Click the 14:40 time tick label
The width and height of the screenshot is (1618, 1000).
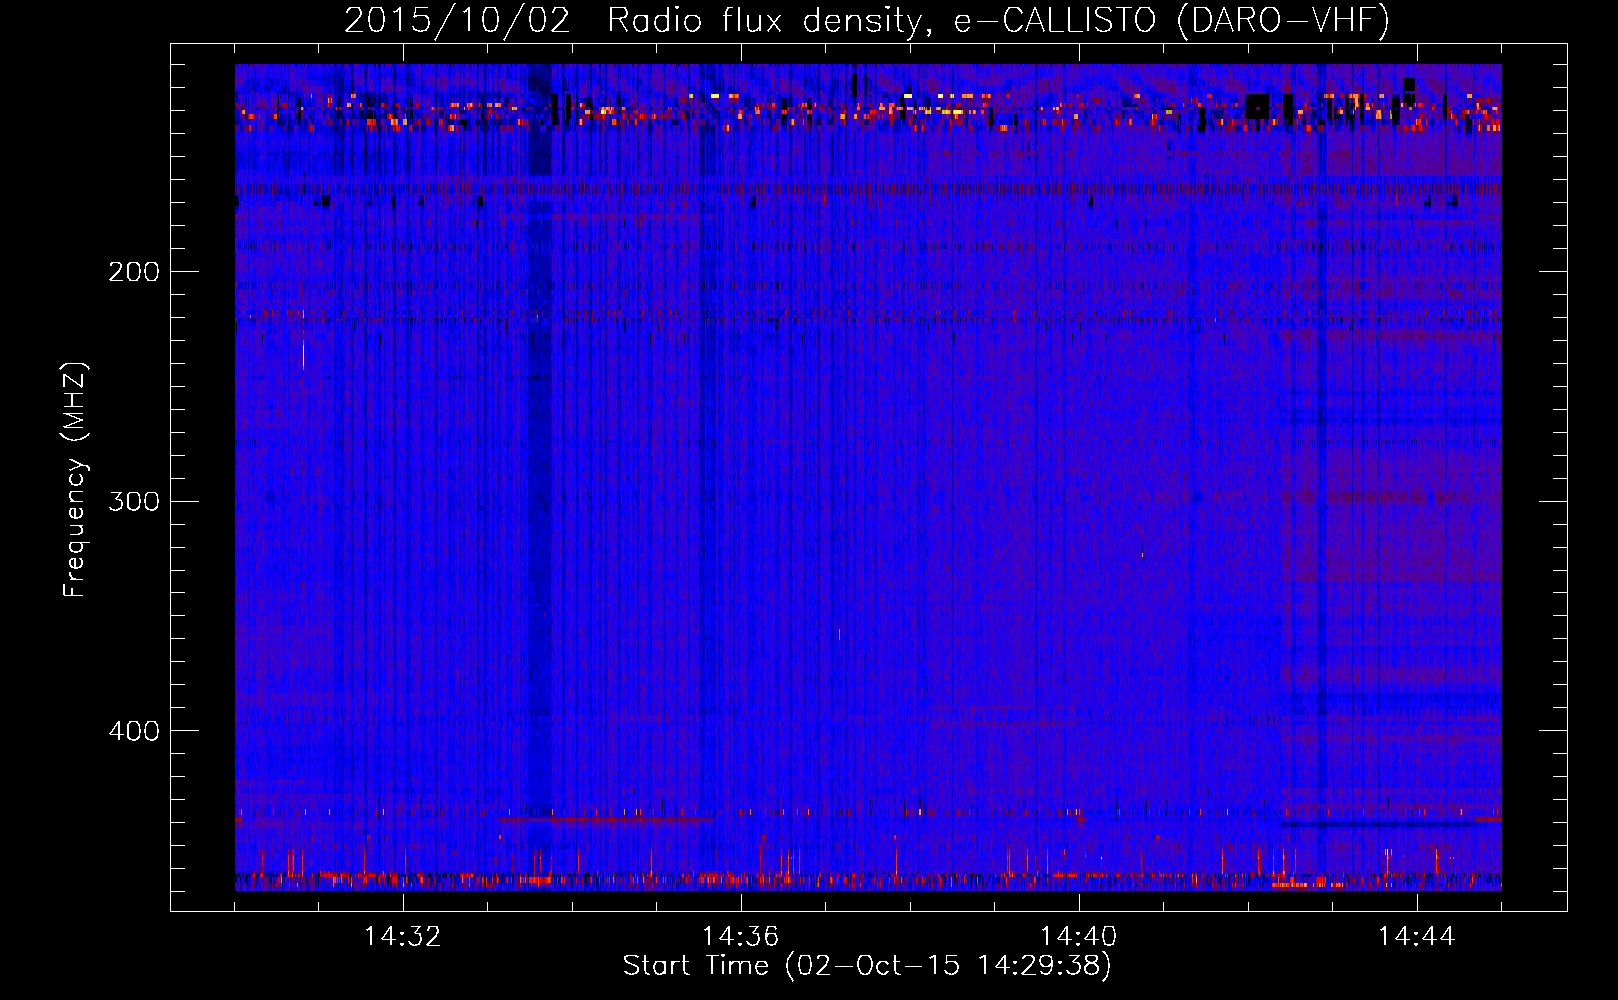[1079, 937]
